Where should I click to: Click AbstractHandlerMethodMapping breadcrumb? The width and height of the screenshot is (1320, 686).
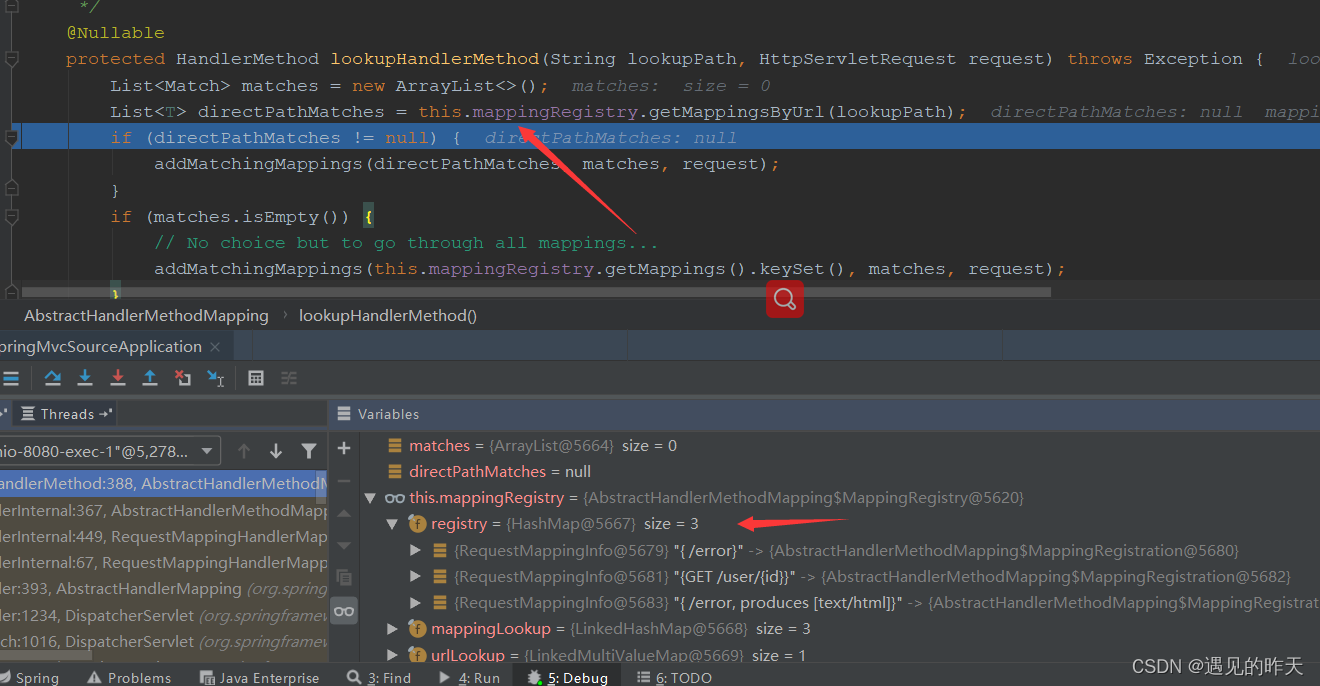[146, 315]
